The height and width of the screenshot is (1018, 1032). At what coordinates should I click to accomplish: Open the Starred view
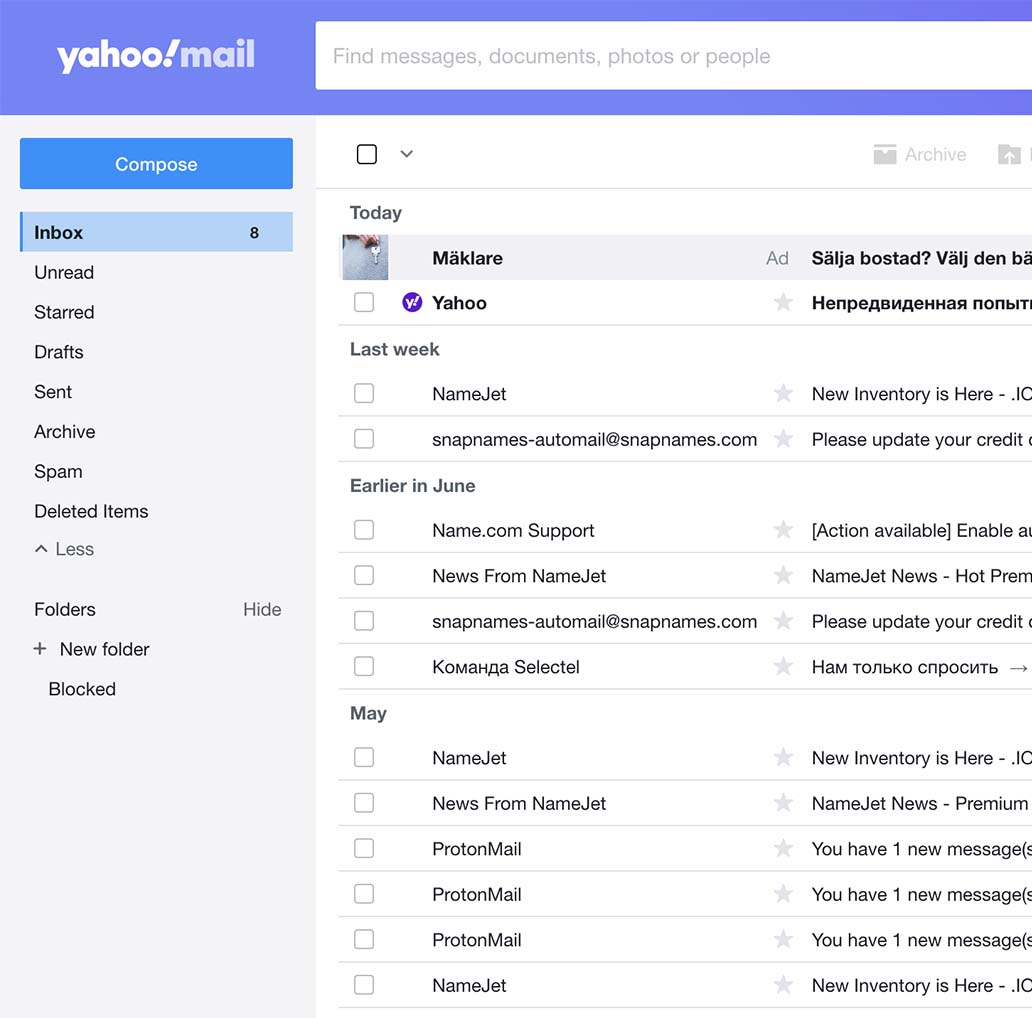click(x=64, y=312)
